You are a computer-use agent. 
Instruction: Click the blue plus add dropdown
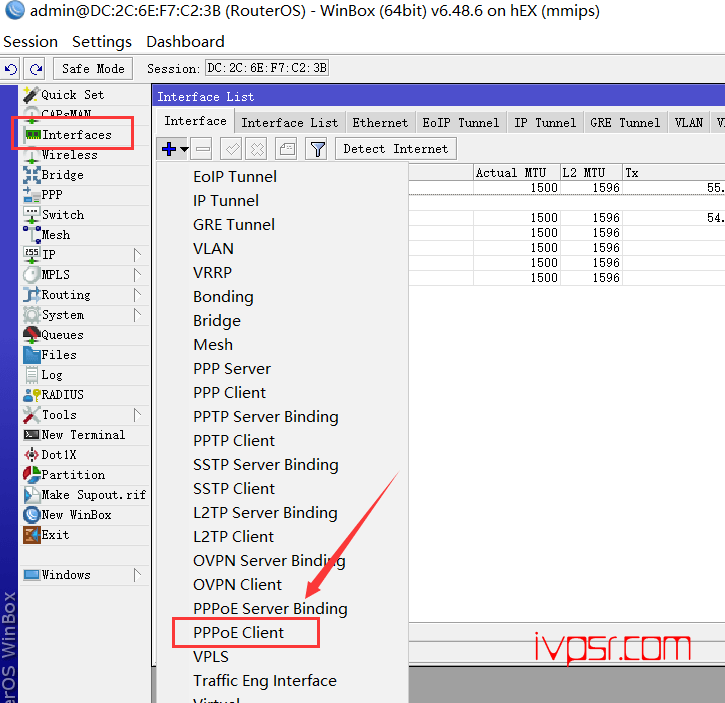coord(173,149)
